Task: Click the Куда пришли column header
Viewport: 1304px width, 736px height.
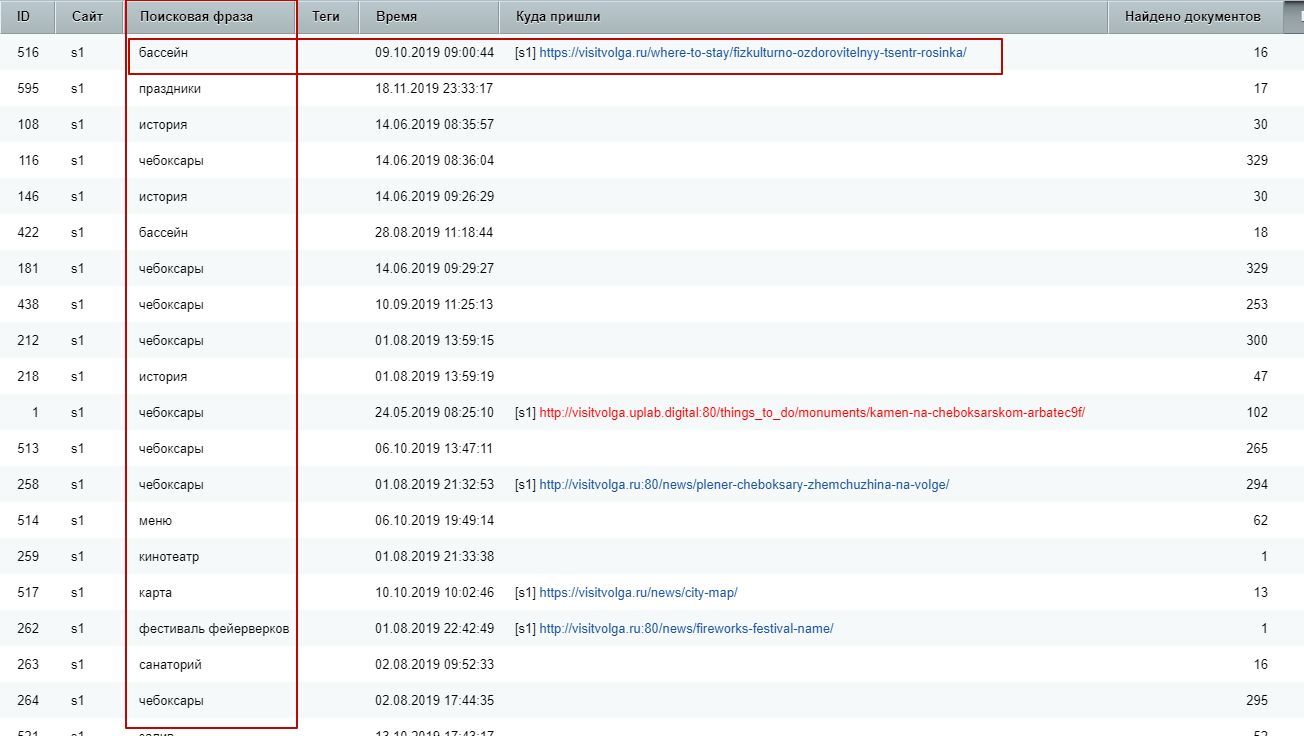Action: (803, 17)
